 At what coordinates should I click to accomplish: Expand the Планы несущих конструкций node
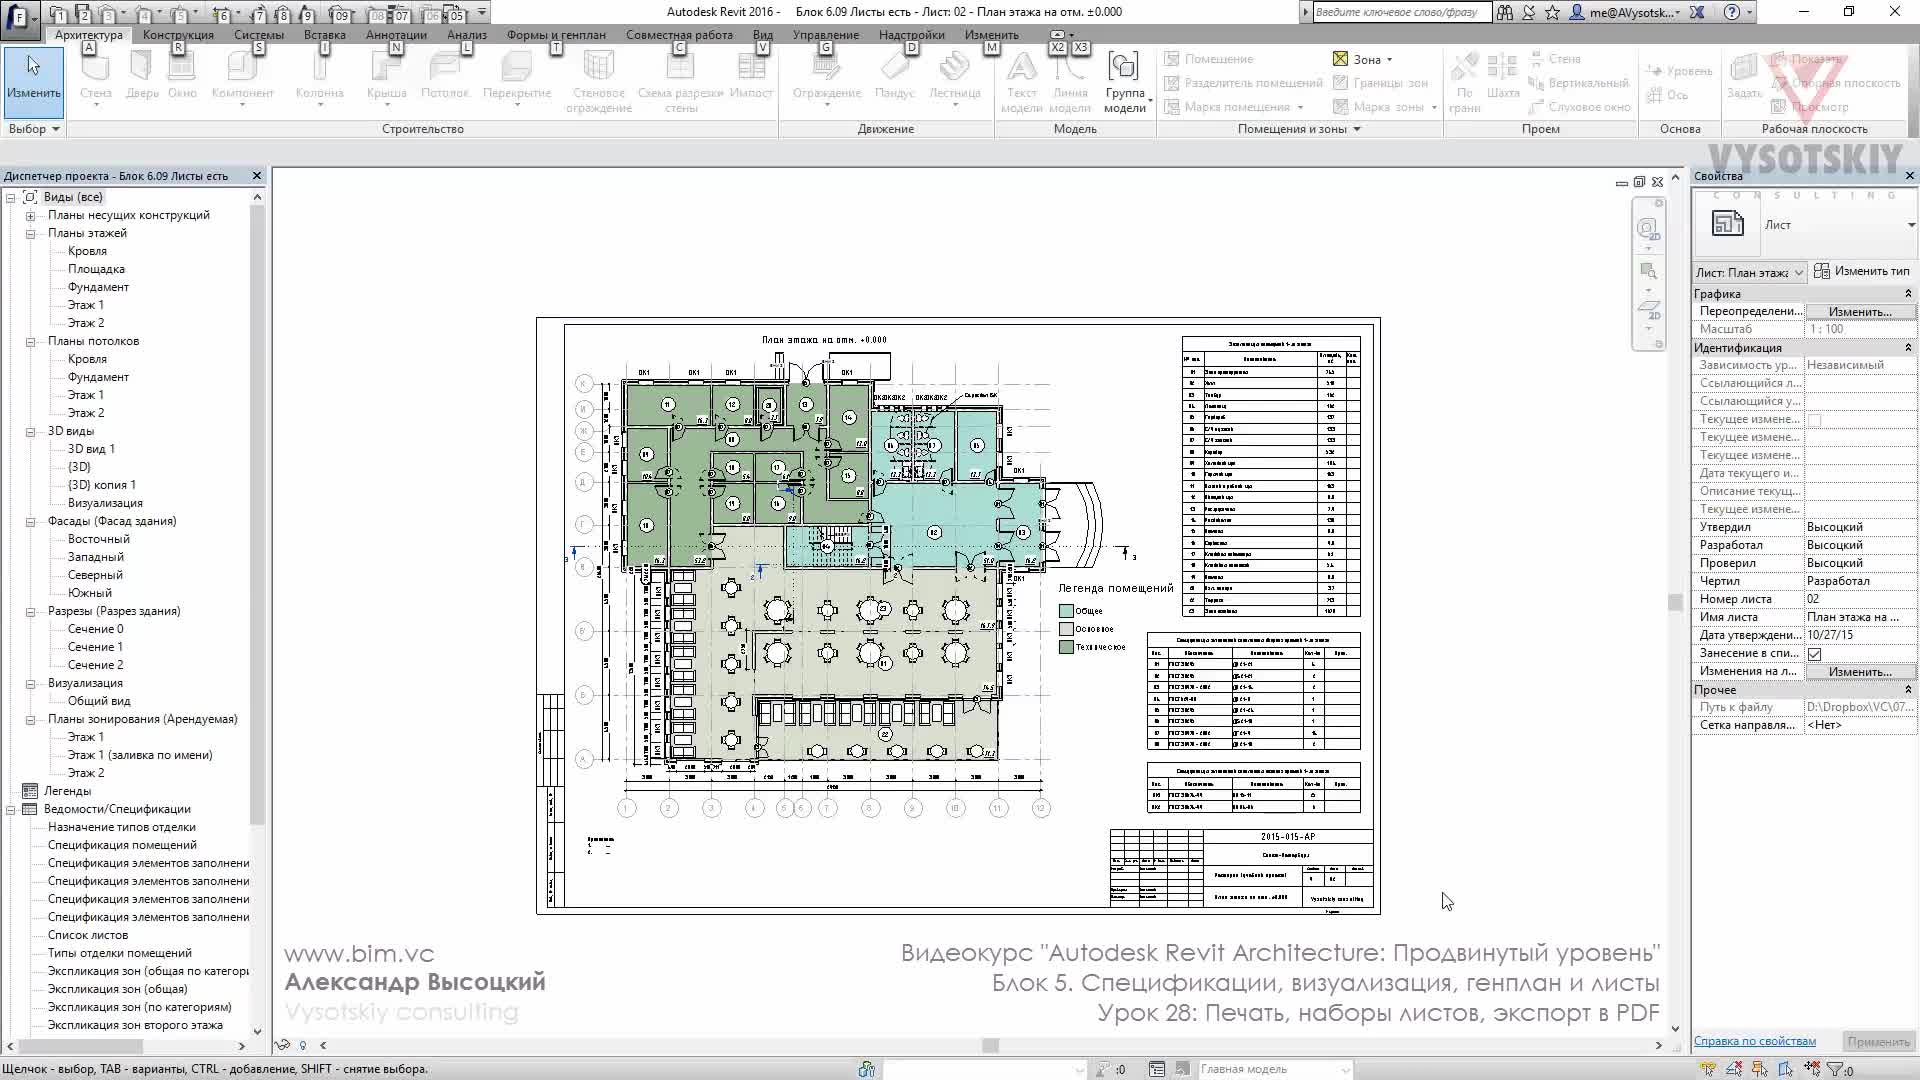(x=31, y=216)
